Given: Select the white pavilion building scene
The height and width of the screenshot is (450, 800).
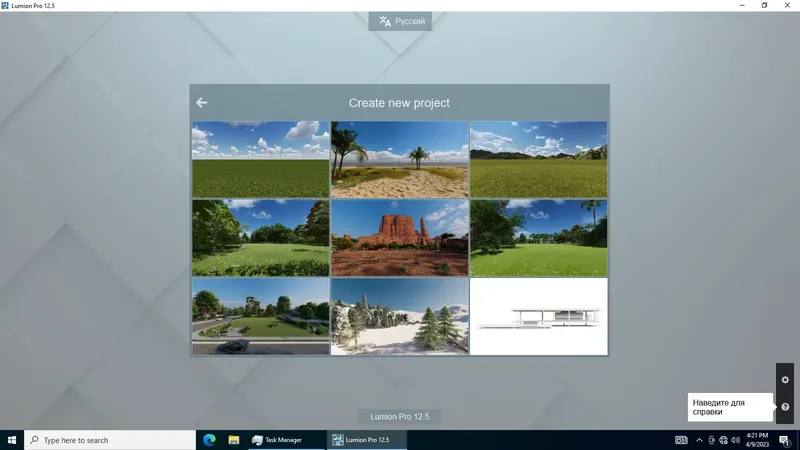Looking at the screenshot, I should (x=539, y=316).
